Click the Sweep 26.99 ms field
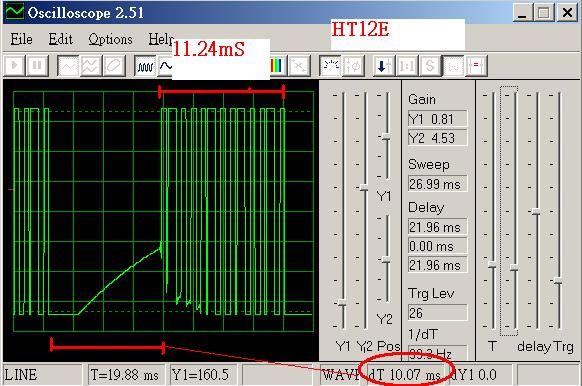This screenshot has height=386, width=582. click(438, 184)
